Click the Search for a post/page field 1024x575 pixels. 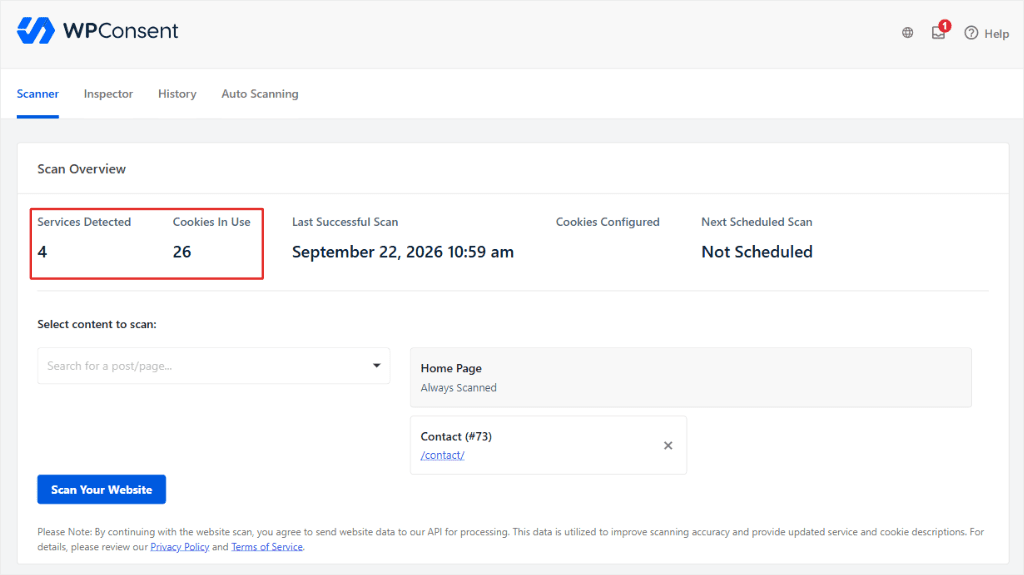pyautogui.click(x=214, y=366)
